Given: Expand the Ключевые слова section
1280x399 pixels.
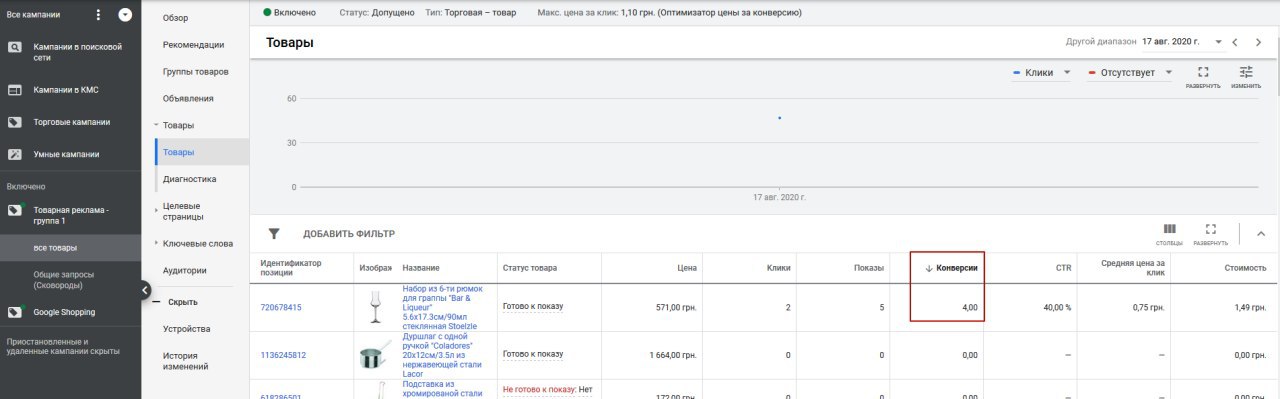Looking at the screenshot, I should pos(156,243).
